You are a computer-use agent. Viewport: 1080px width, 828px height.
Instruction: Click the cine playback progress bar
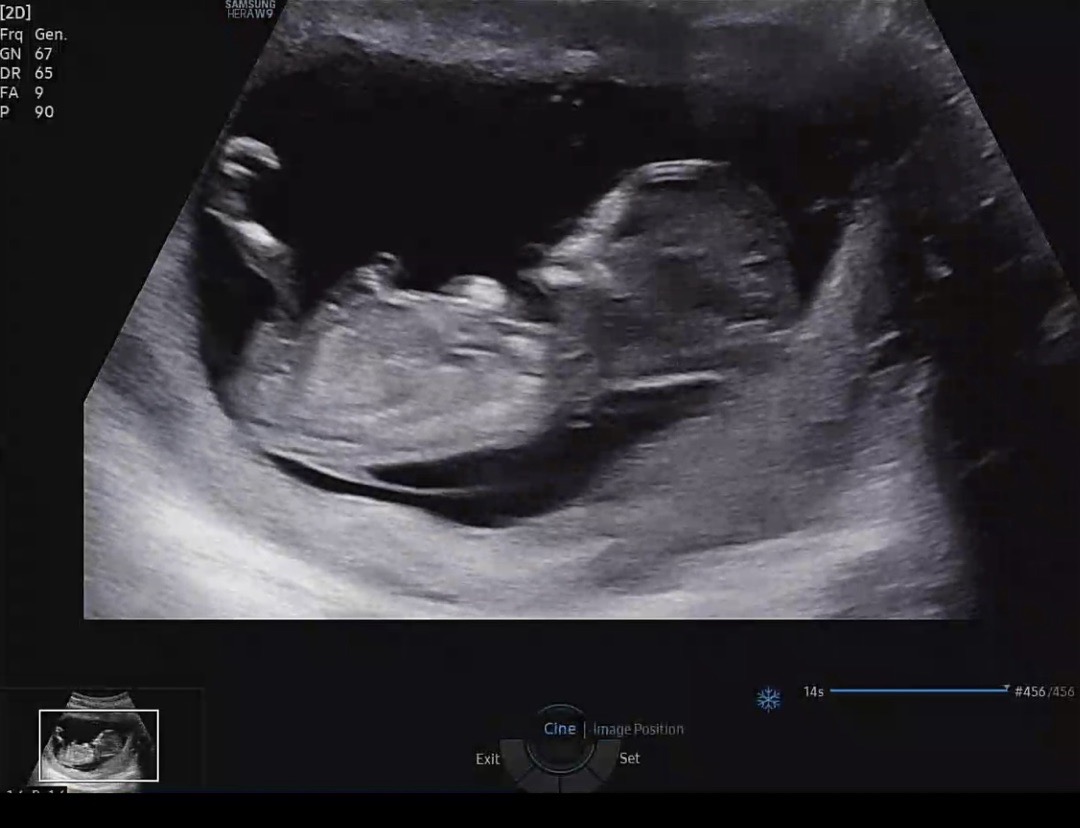[916, 690]
